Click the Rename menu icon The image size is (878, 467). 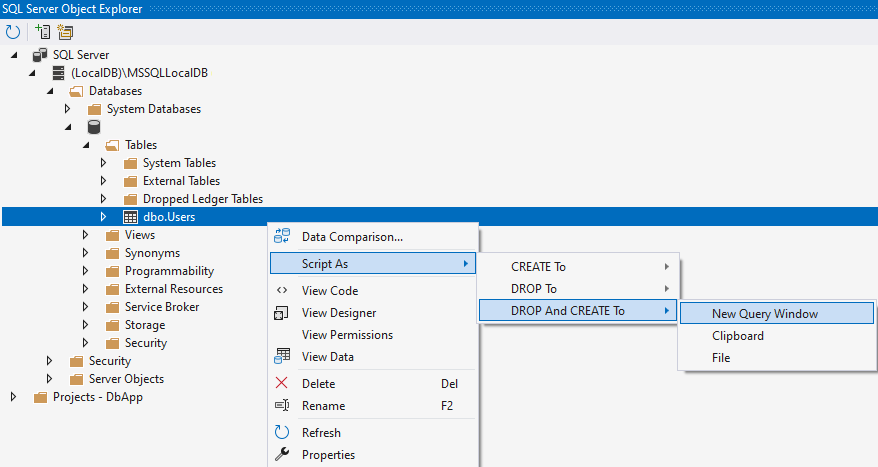282,405
